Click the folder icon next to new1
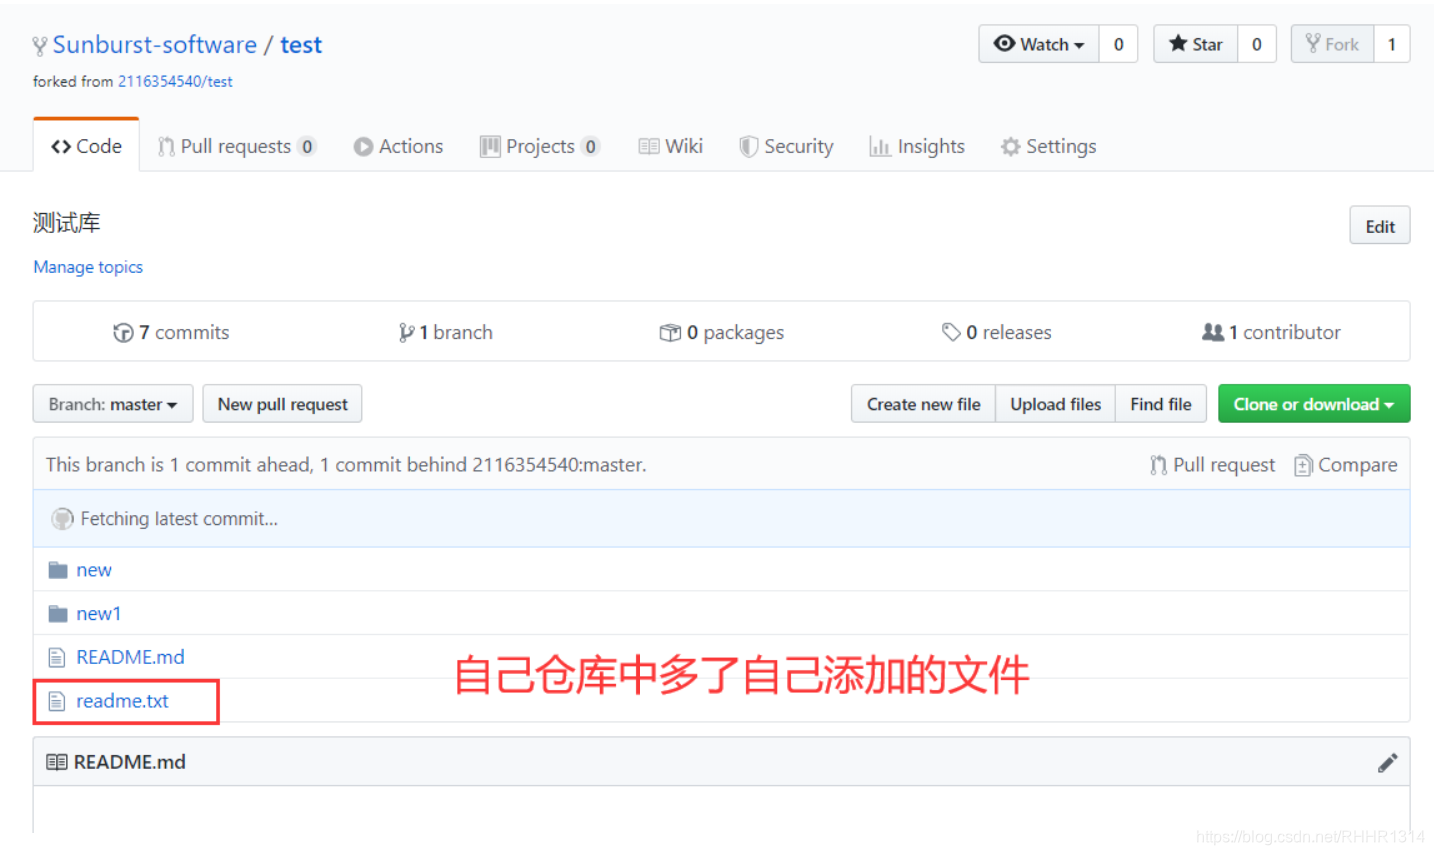1434x855 pixels. click(58, 614)
